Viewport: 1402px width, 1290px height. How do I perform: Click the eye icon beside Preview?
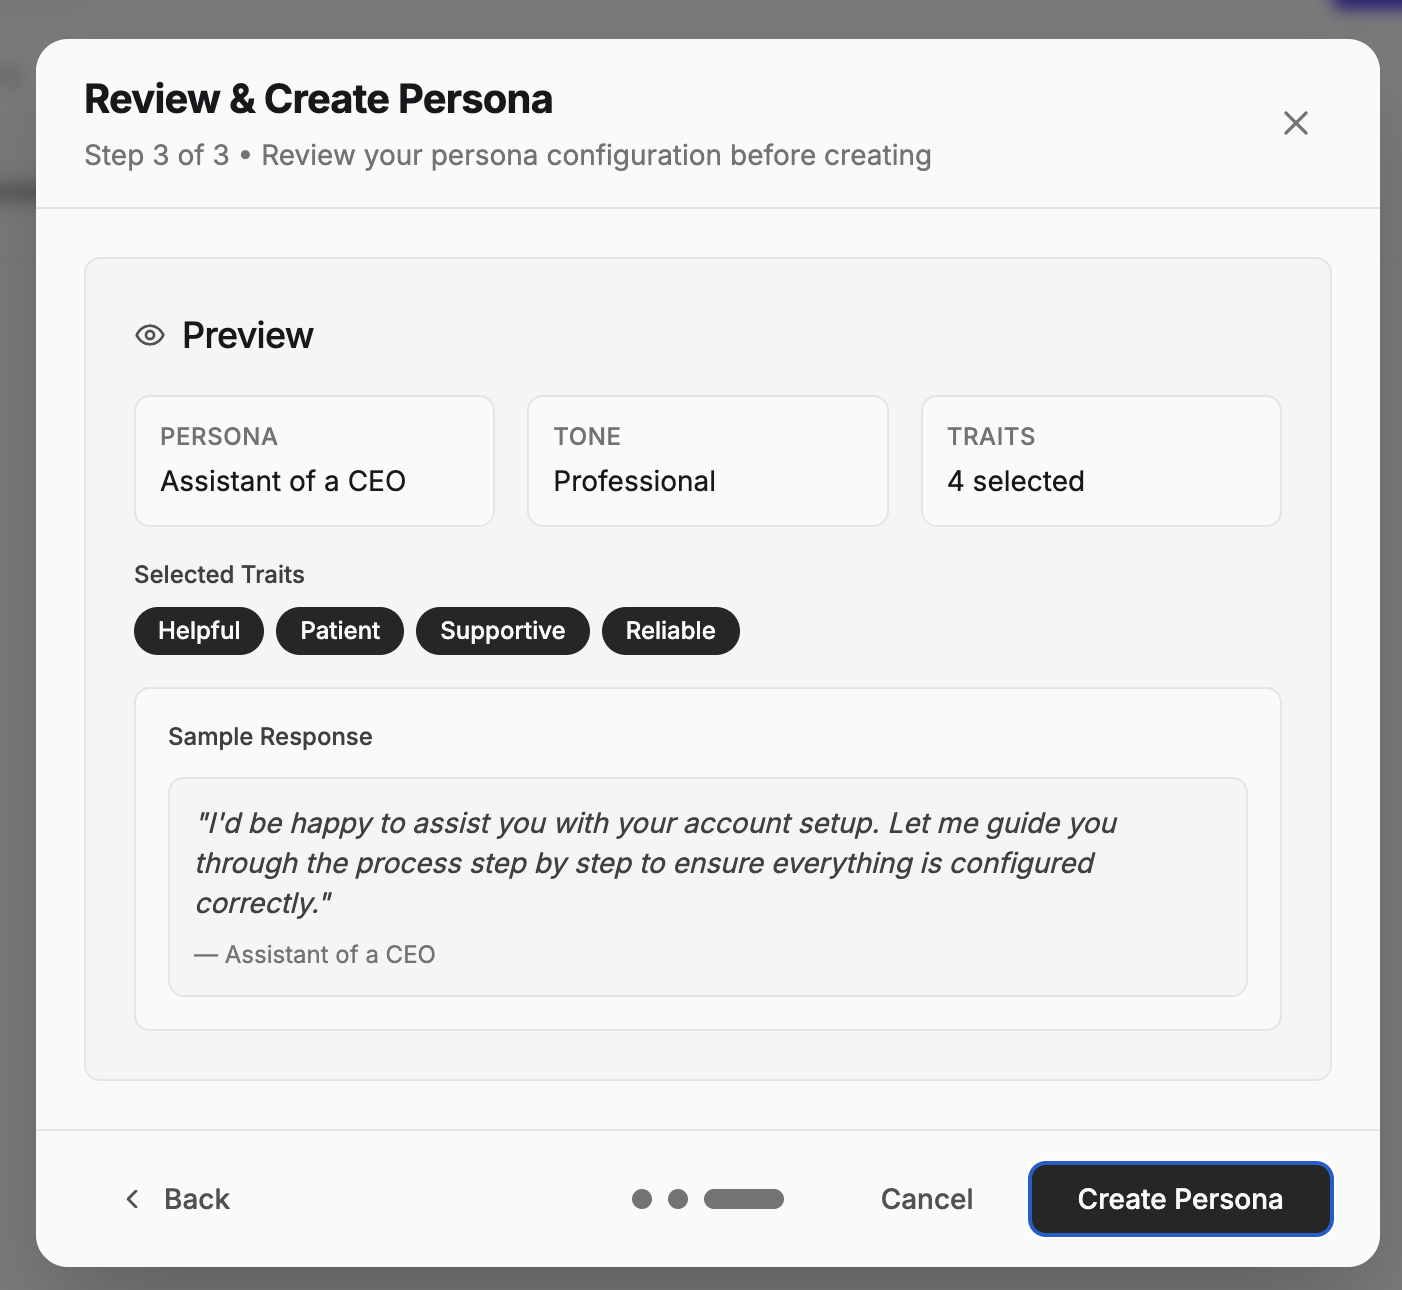(x=150, y=335)
